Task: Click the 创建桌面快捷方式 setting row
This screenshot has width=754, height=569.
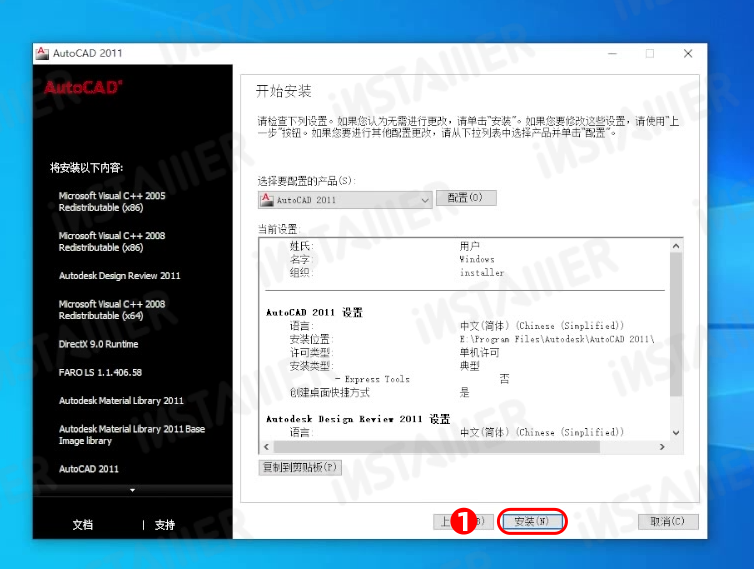Action: (x=379, y=393)
